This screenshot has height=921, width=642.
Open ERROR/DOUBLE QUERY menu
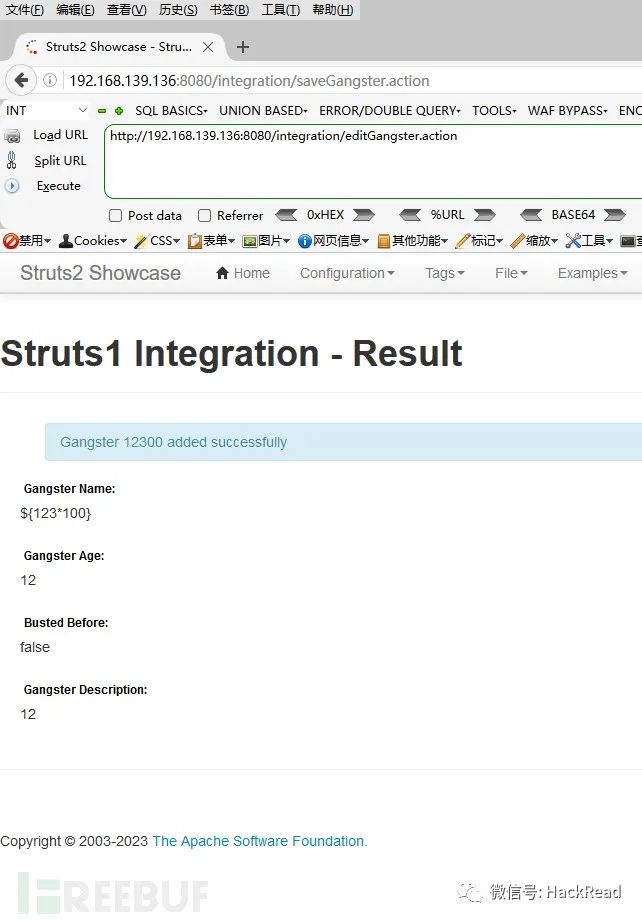pyautogui.click(x=389, y=110)
